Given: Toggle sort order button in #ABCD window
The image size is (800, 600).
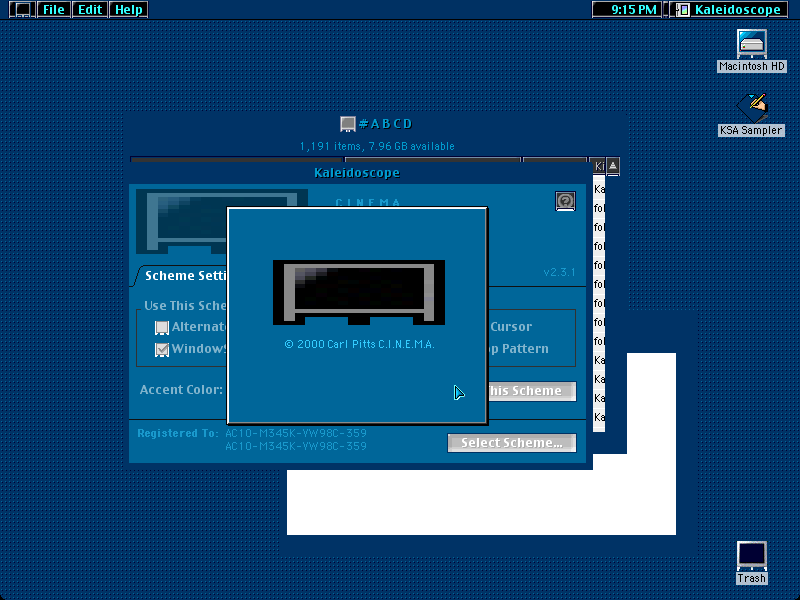Looking at the screenshot, I should (x=613, y=166).
